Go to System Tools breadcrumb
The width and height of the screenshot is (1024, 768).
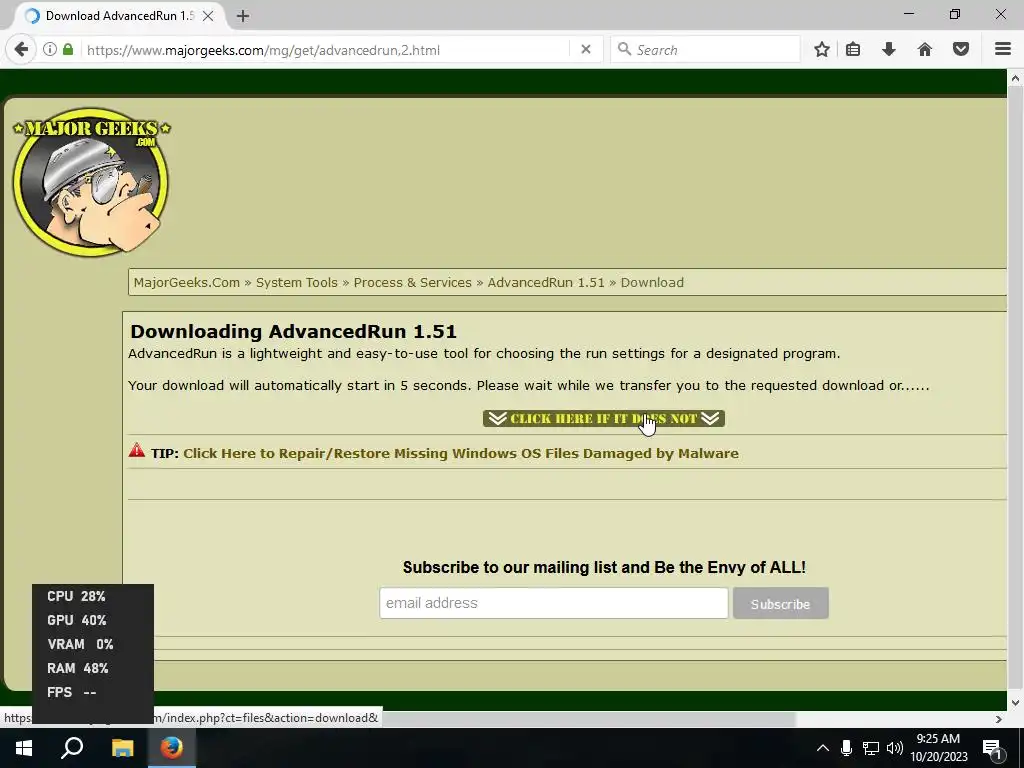pyautogui.click(x=296, y=283)
